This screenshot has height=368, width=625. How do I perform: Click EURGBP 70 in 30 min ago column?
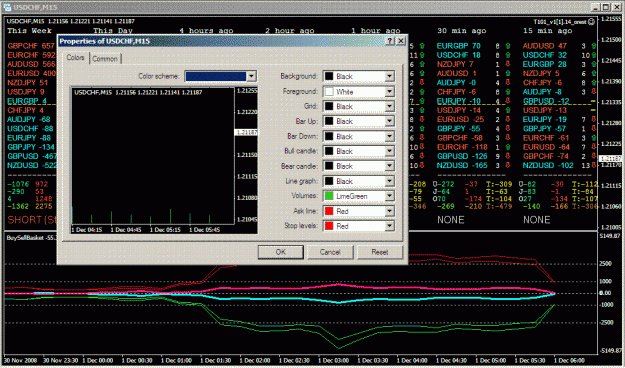pyautogui.click(x=459, y=46)
